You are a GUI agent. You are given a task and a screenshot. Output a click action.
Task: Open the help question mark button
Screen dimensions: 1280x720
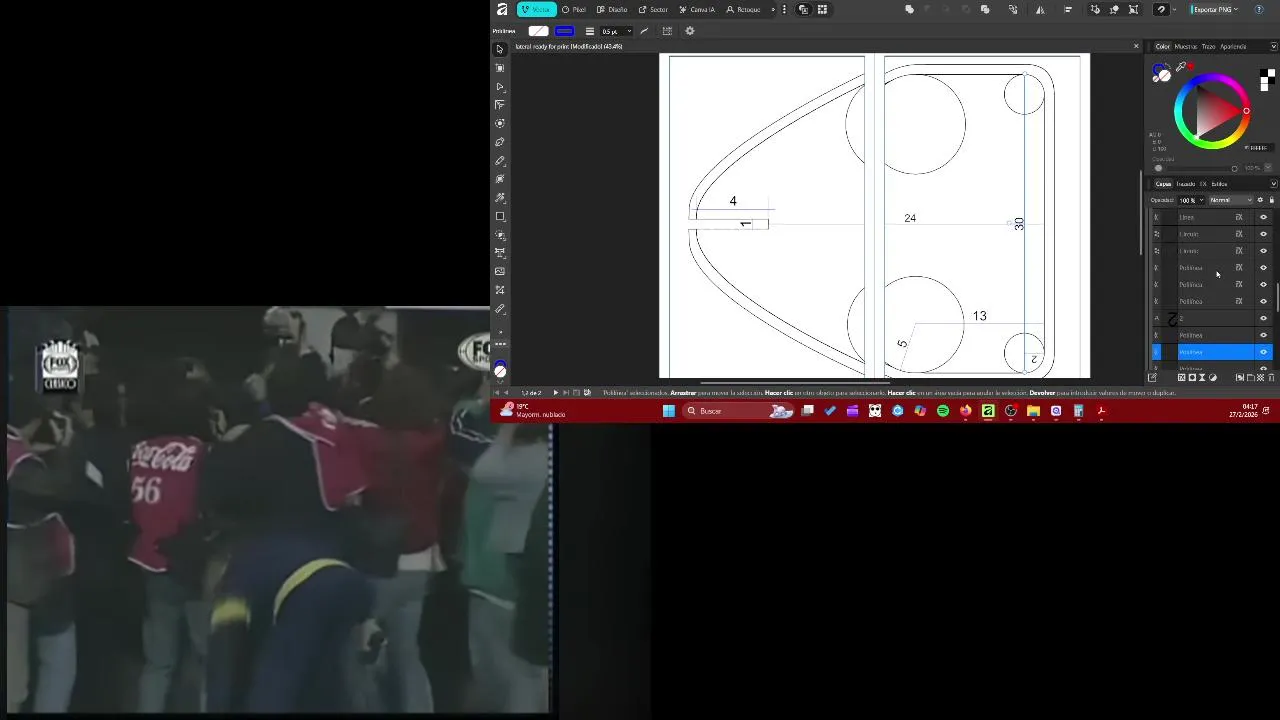(1259, 9)
